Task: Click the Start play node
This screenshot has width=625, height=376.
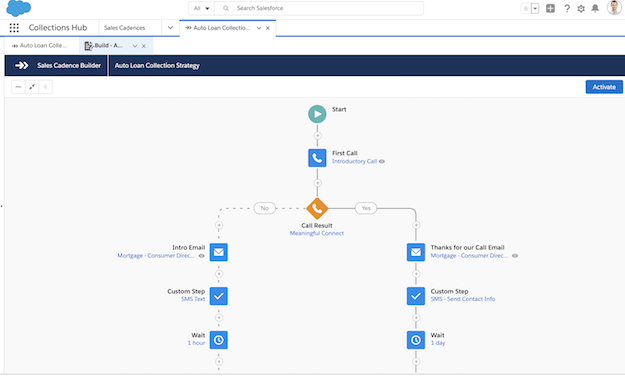Action: point(317,114)
